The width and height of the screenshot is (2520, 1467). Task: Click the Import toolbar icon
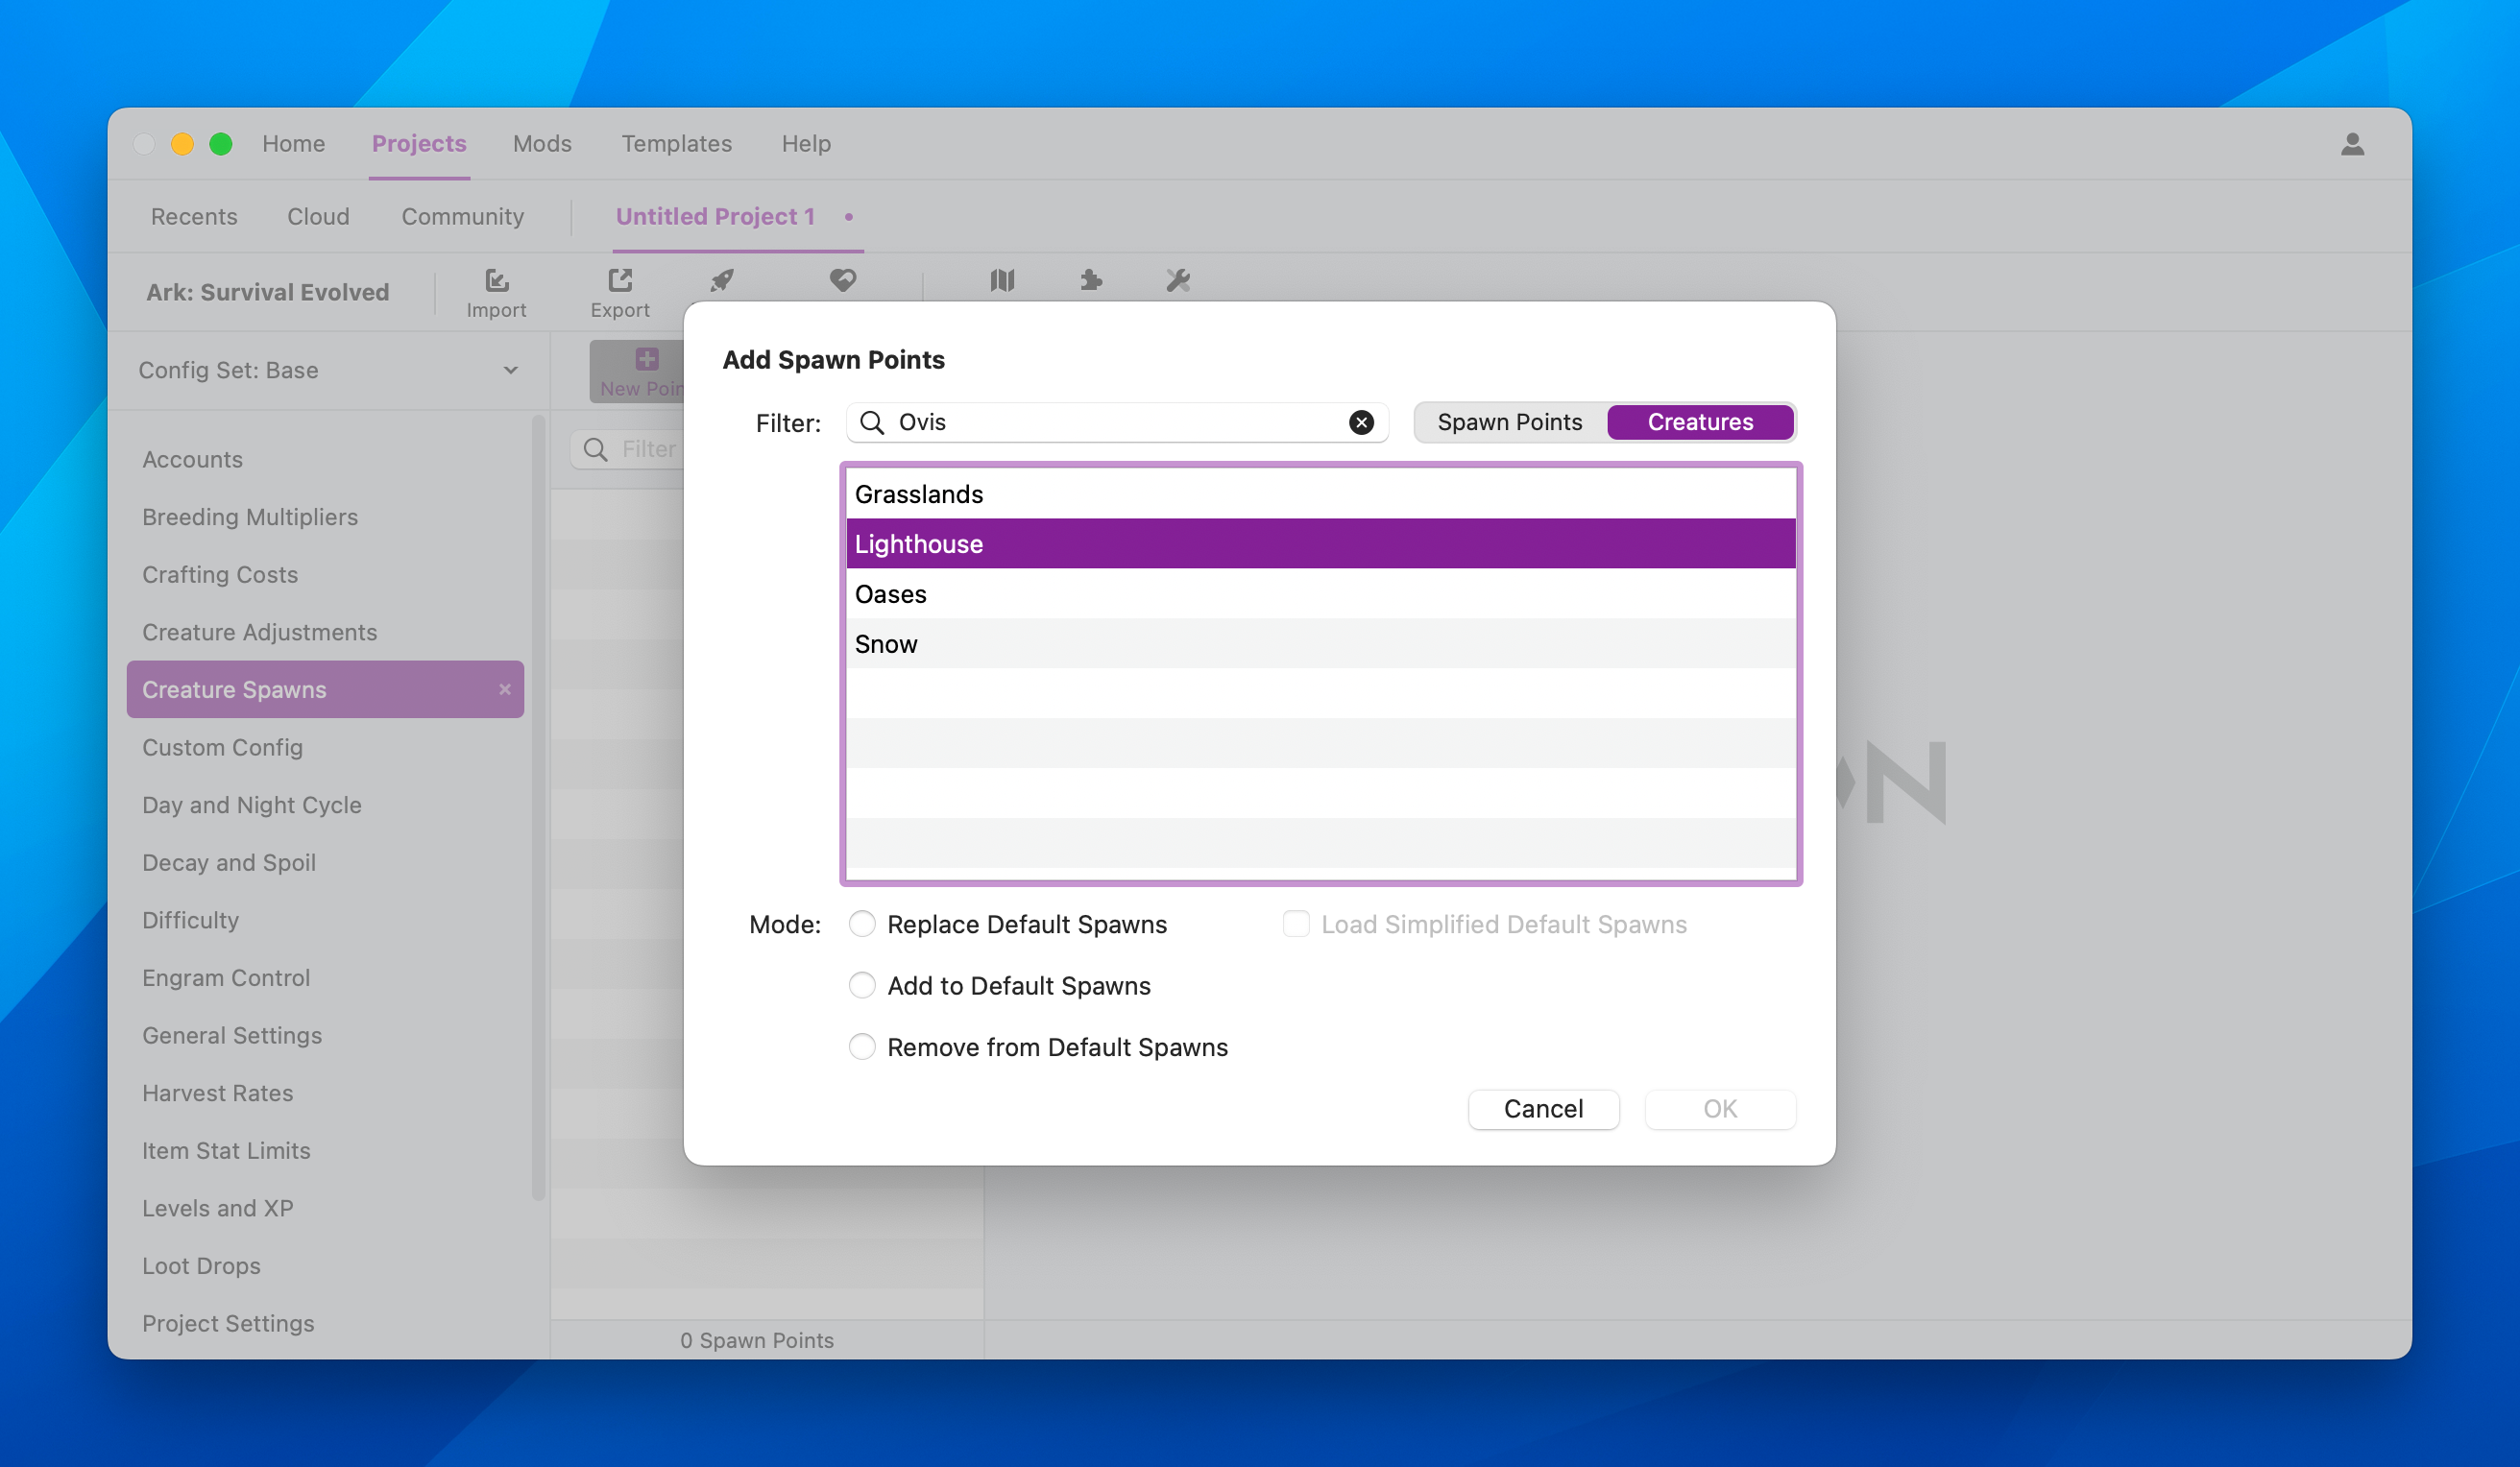496,291
